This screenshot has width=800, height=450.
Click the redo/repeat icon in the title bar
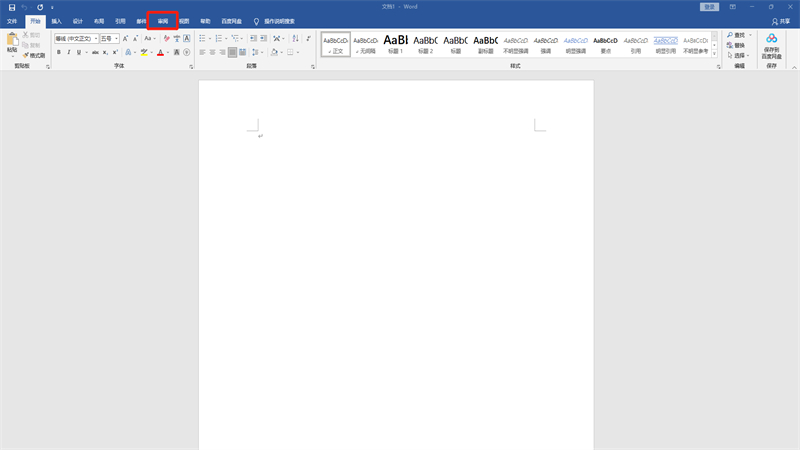pyautogui.click(x=40, y=7)
